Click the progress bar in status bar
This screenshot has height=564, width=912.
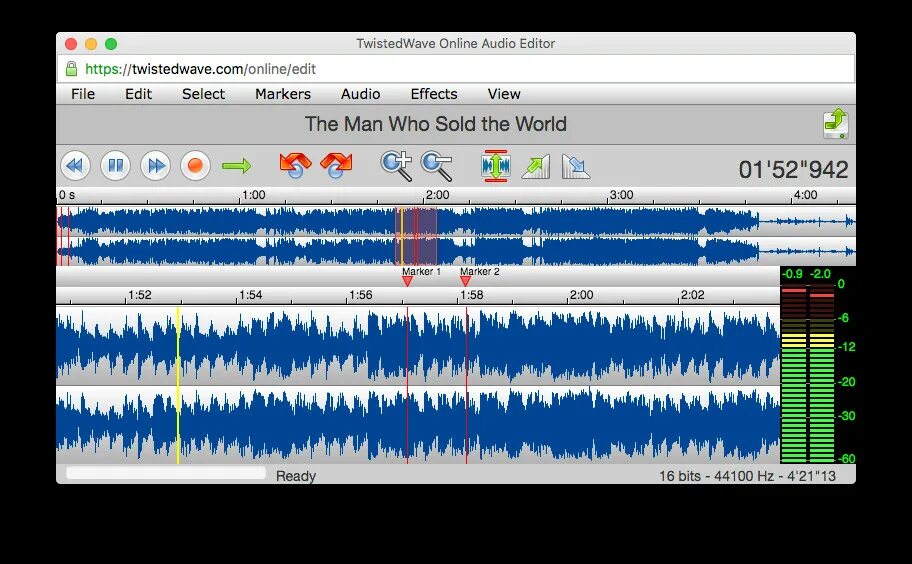click(166, 473)
